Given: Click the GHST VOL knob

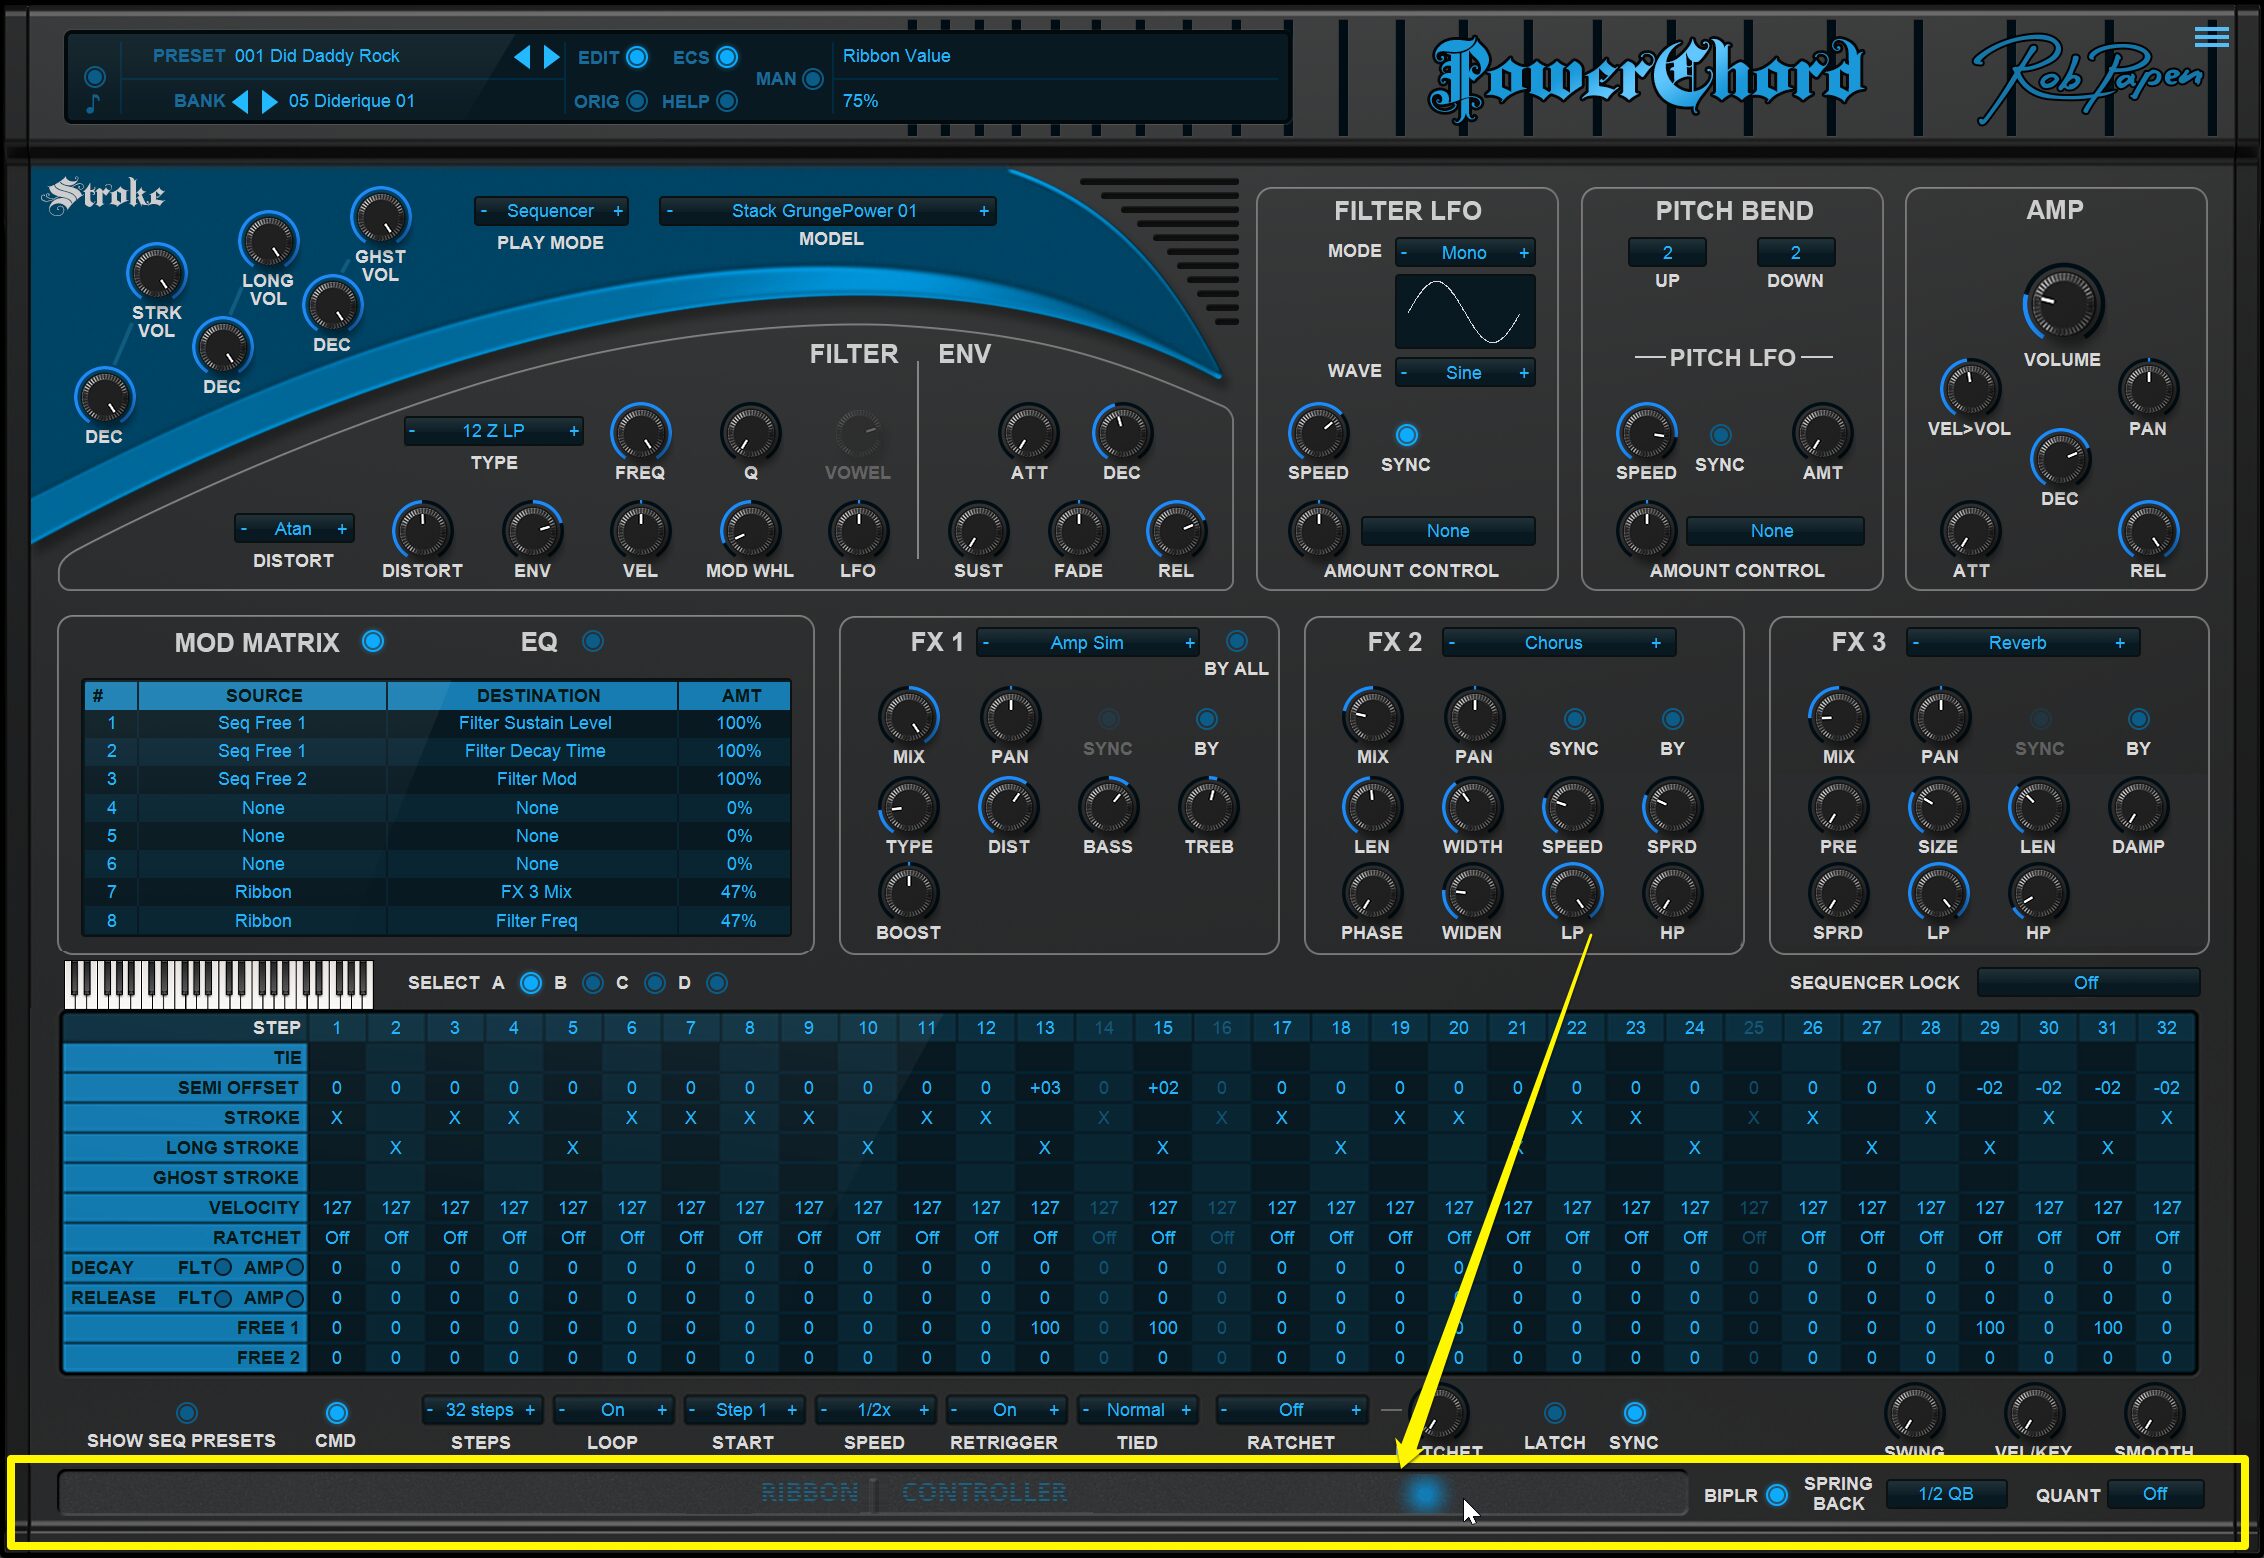Looking at the screenshot, I should tap(381, 217).
